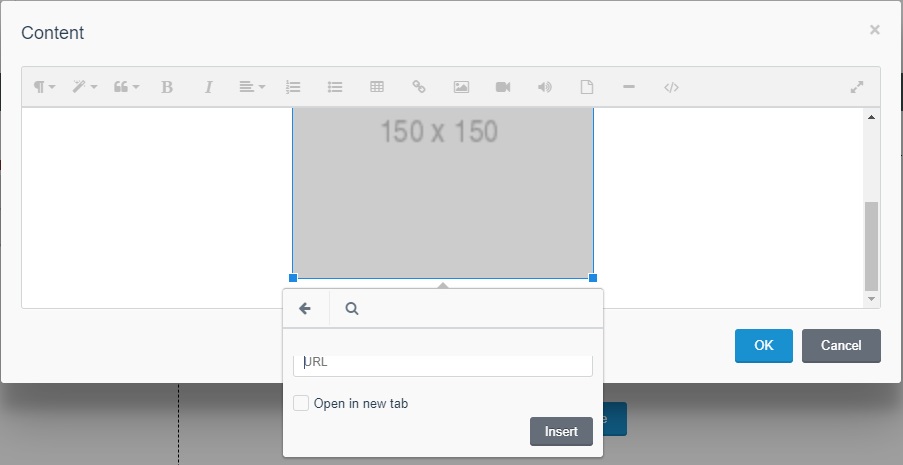Screen dimensions: 903x465
Task: Click the insert link chain icon
Action: pyautogui.click(x=419, y=87)
